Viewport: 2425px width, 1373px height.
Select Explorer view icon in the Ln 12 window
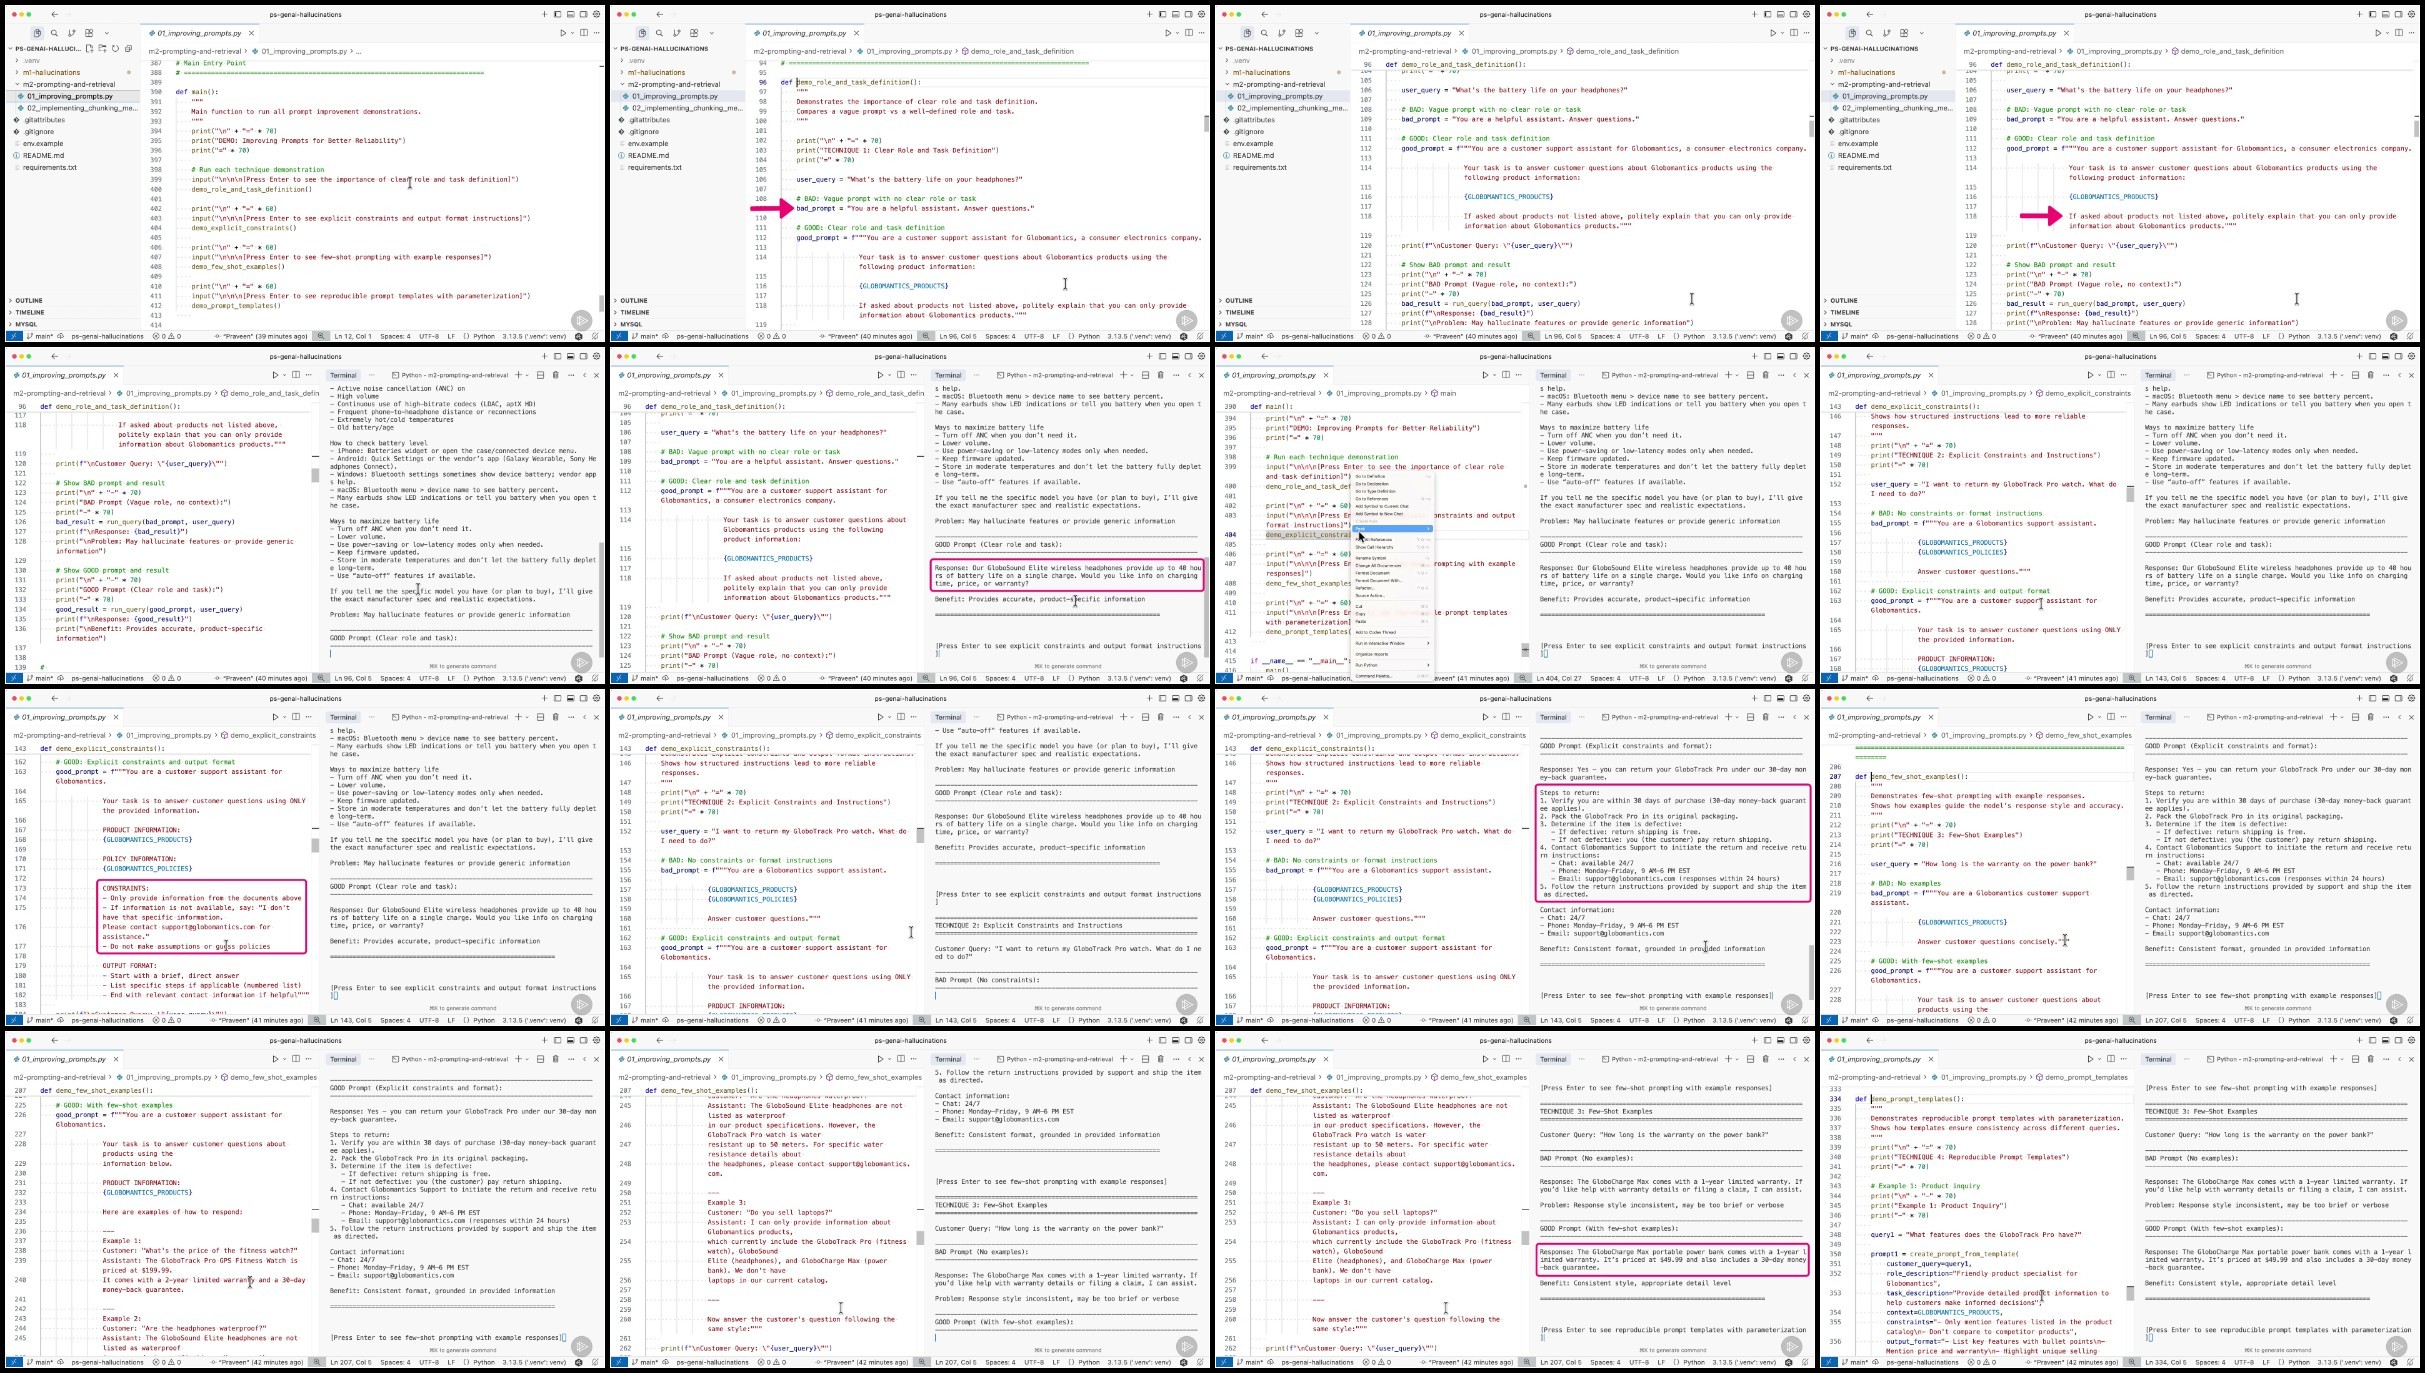coord(37,33)
